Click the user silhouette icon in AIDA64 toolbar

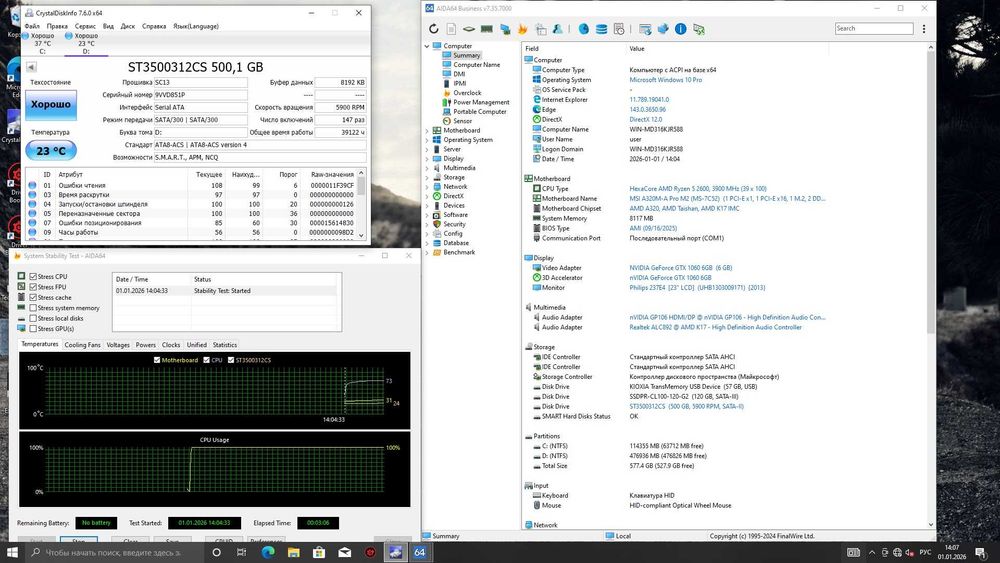point(557,29)
